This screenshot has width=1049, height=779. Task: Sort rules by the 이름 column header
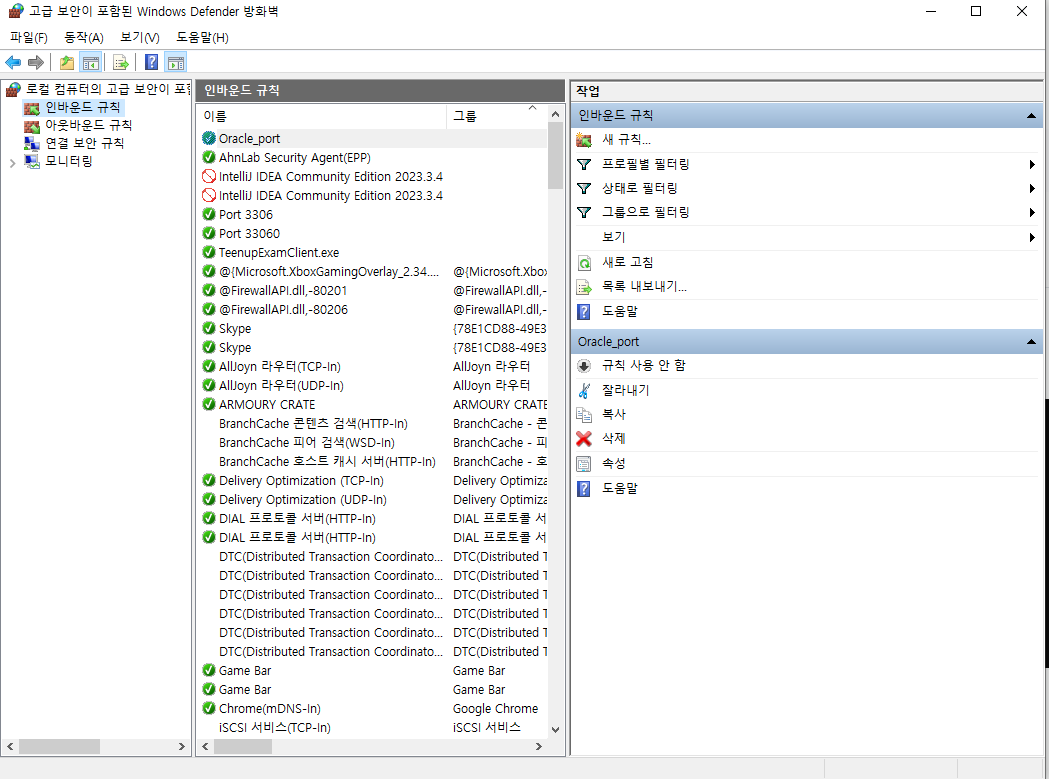tap(322, 116)
